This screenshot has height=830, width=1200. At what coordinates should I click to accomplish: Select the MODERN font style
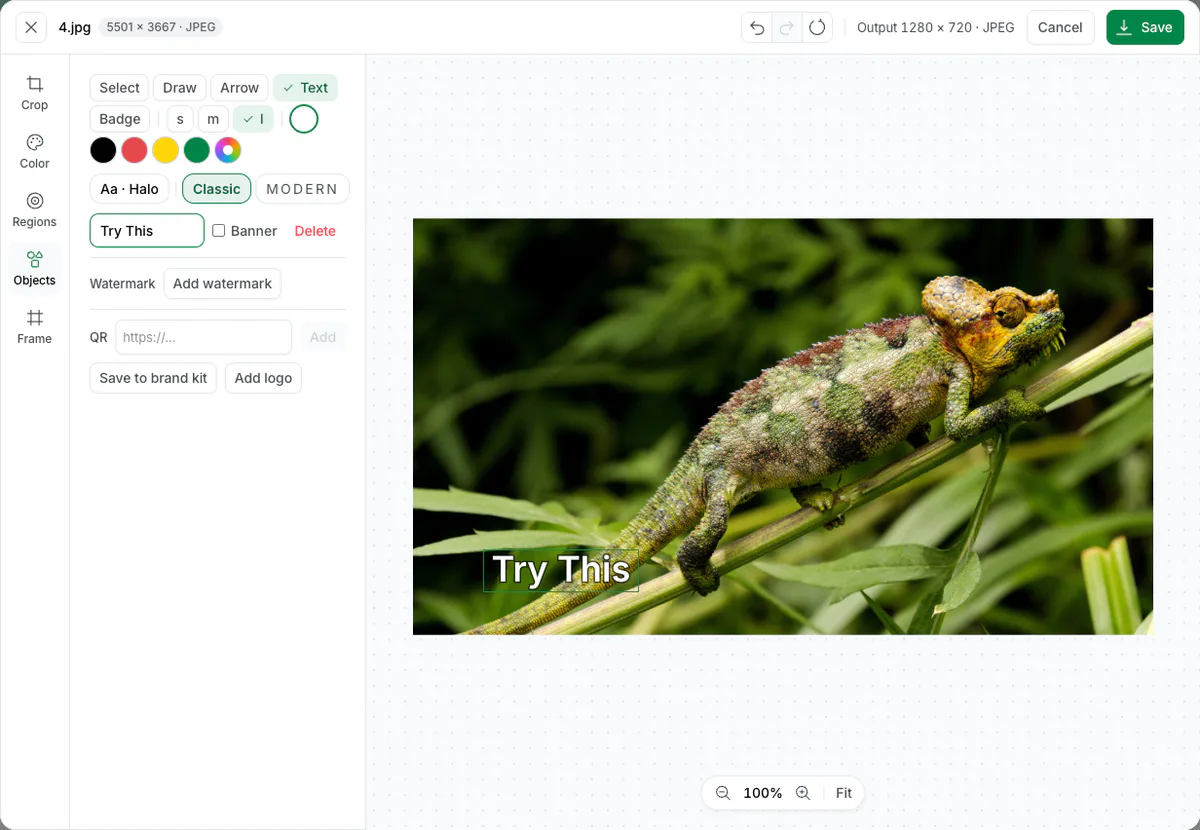tap(302, 189)
